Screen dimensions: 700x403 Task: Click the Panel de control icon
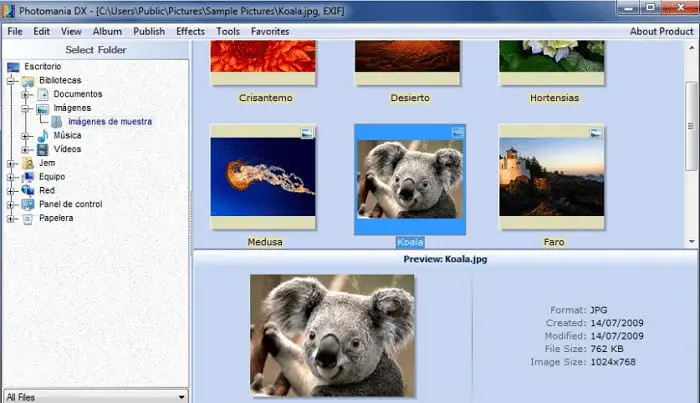click(x=28, y=205)
